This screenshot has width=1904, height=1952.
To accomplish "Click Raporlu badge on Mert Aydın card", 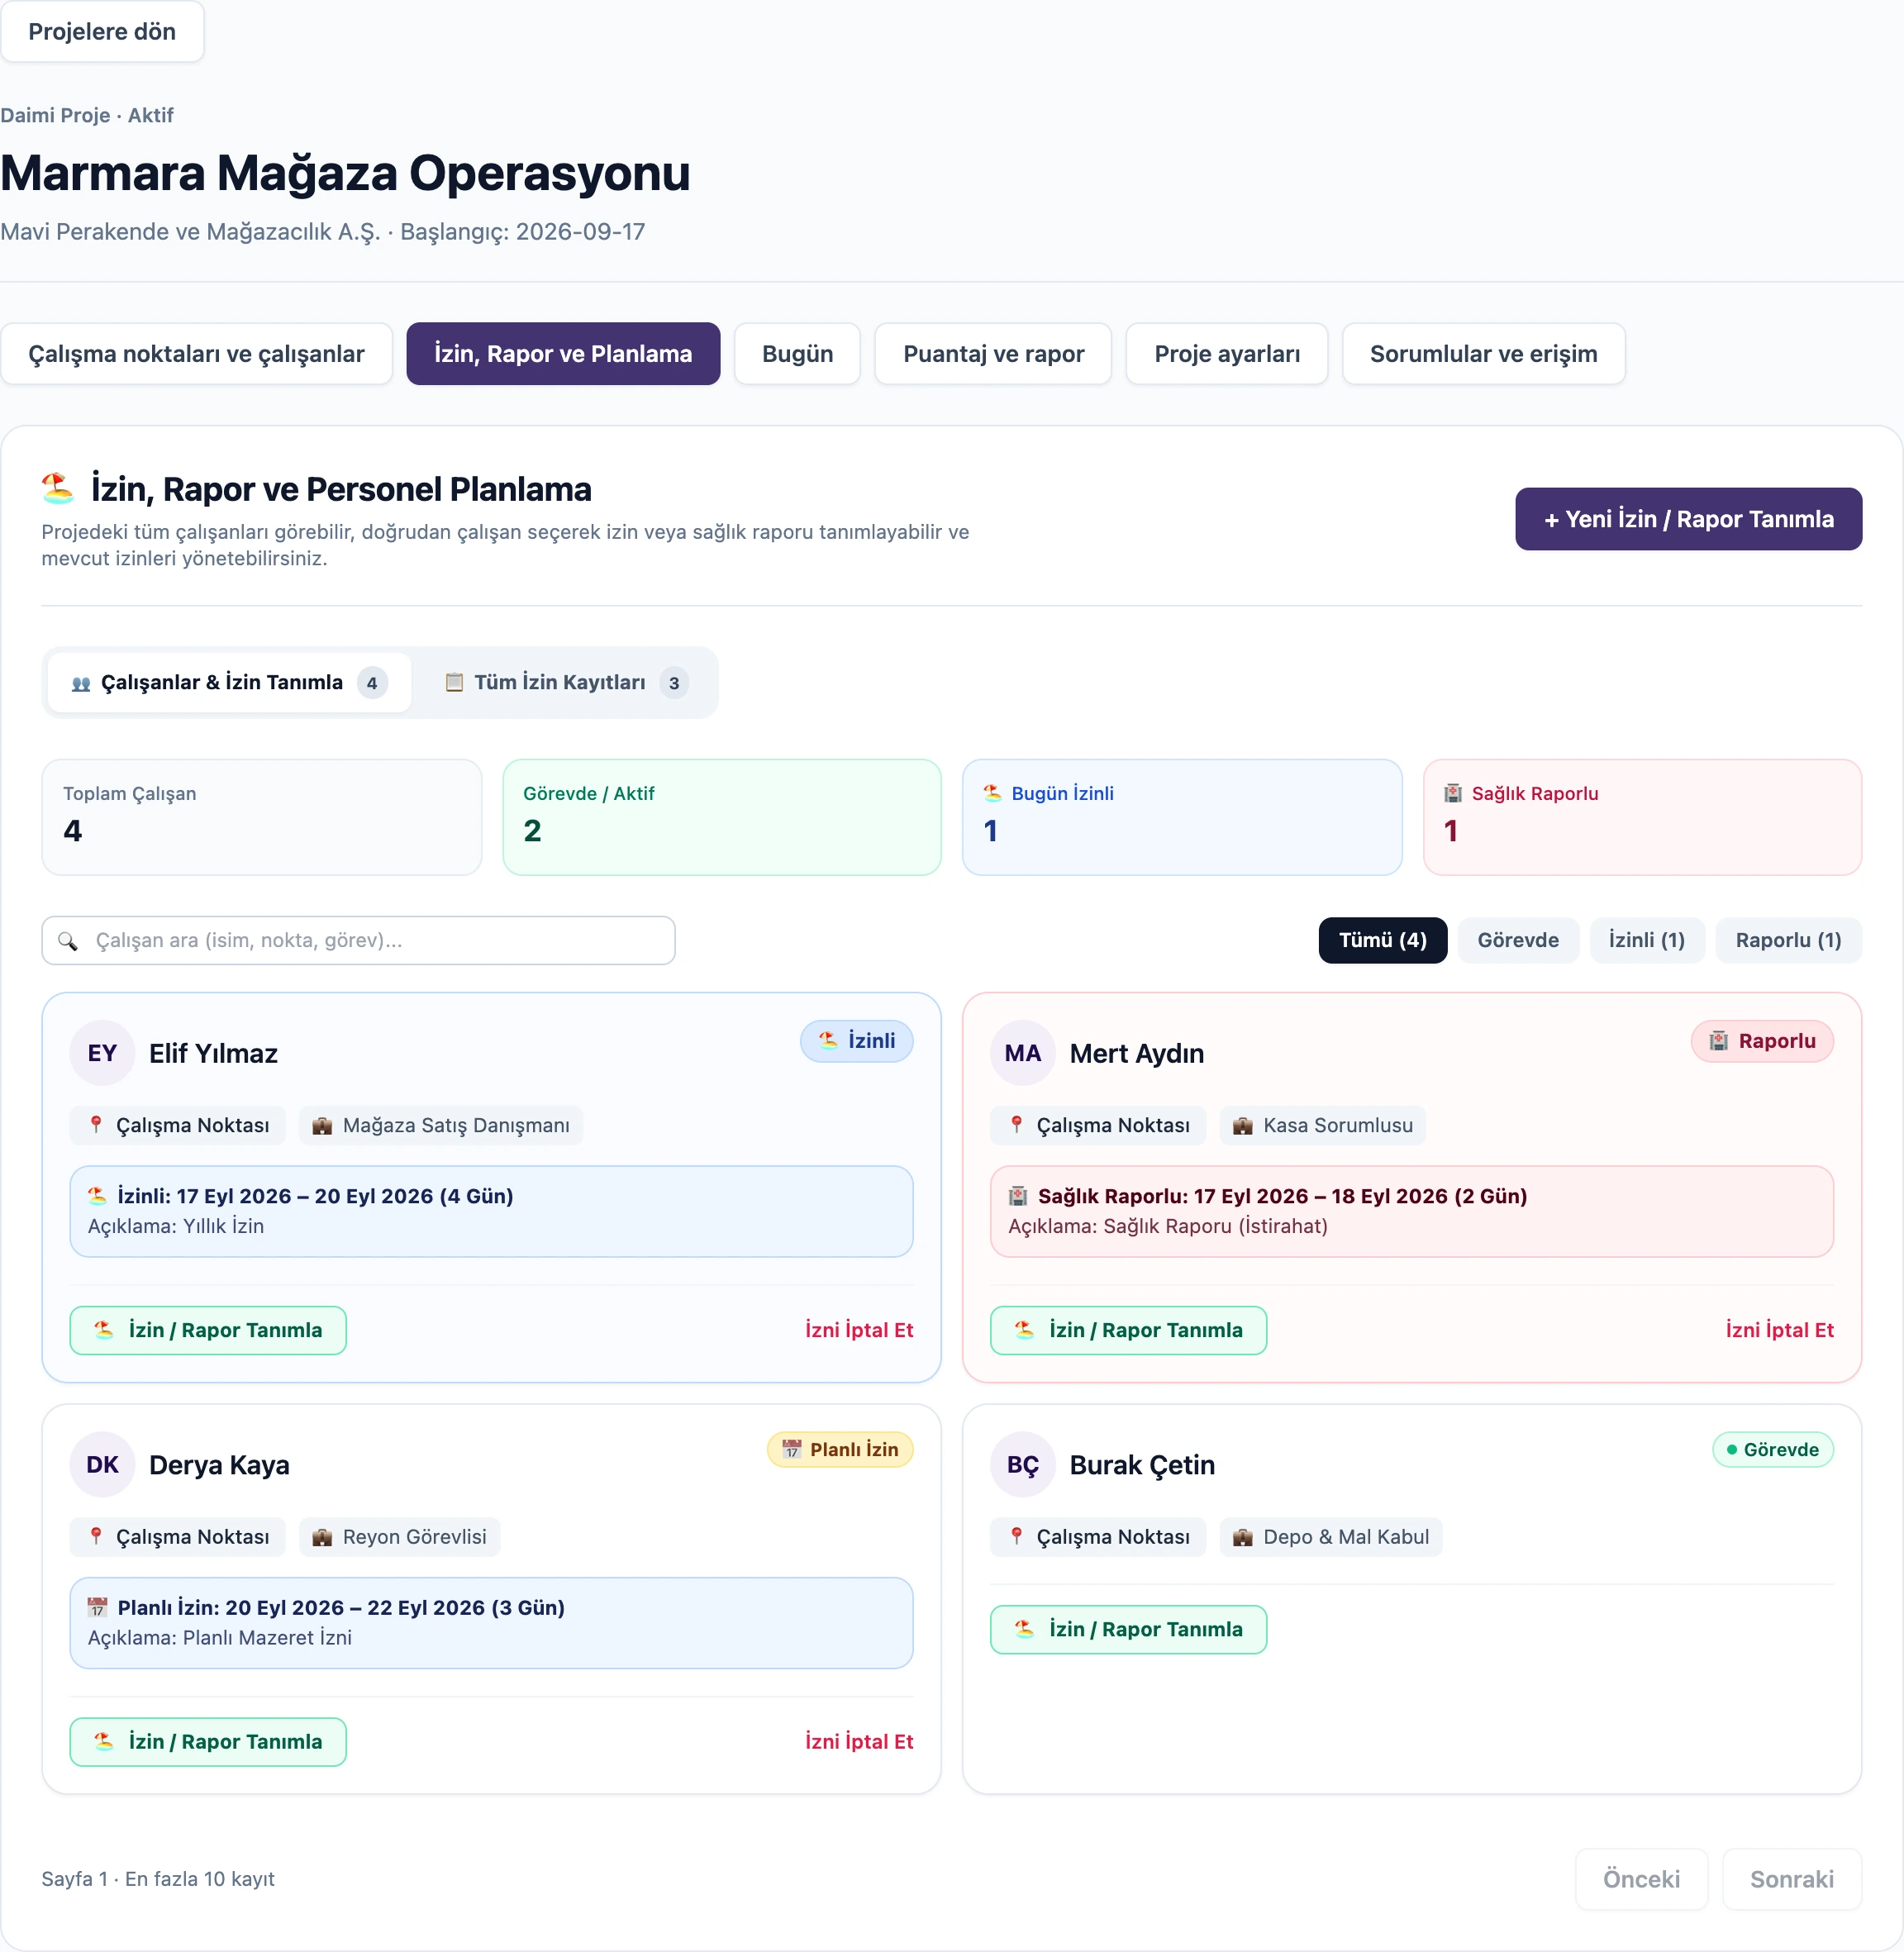I will pos(1762,1041).
